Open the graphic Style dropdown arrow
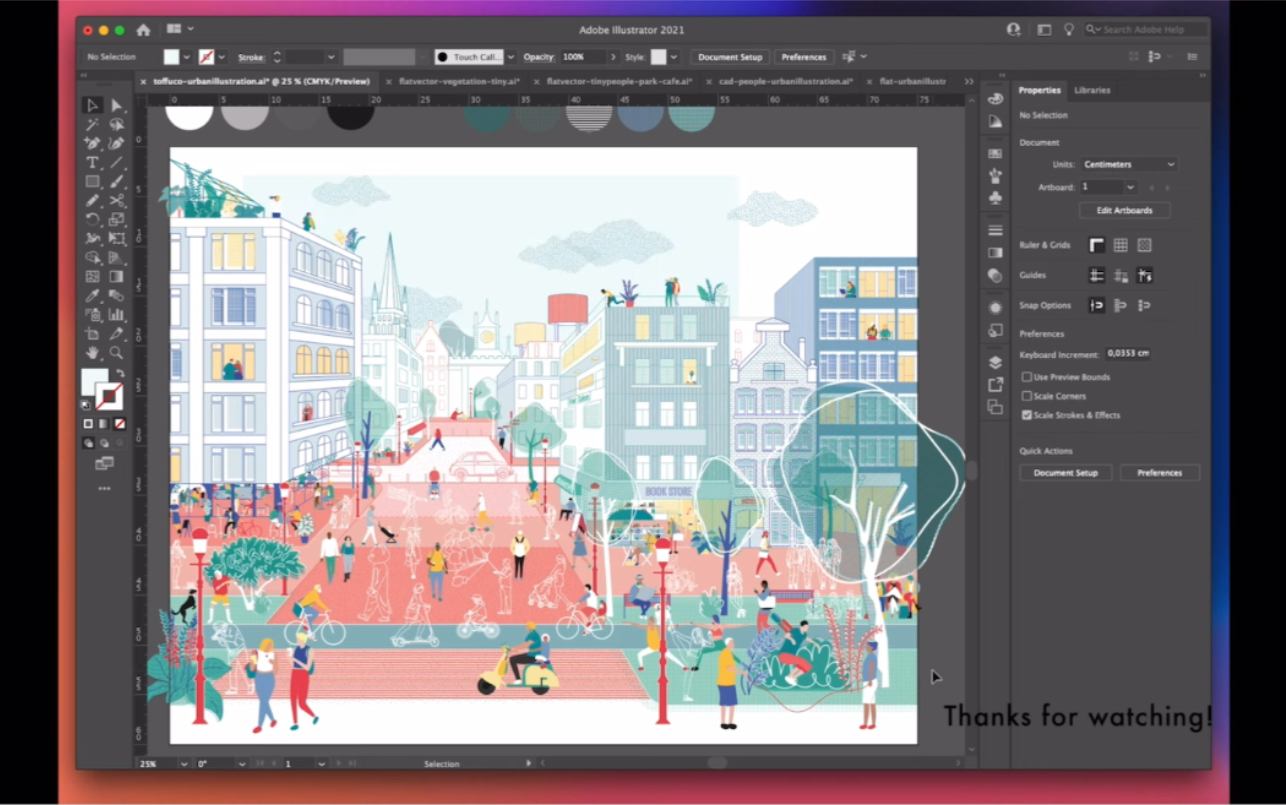 (674, 57)
